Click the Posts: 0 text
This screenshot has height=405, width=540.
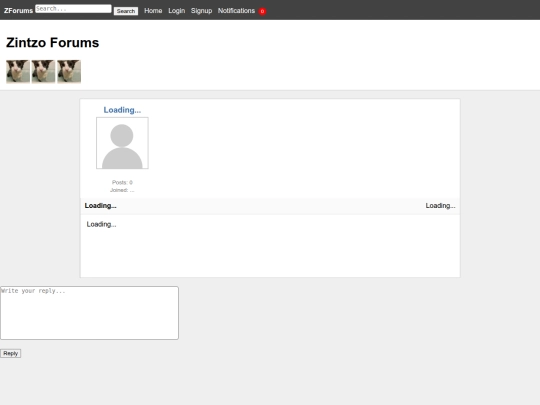(x=122, y=182)
